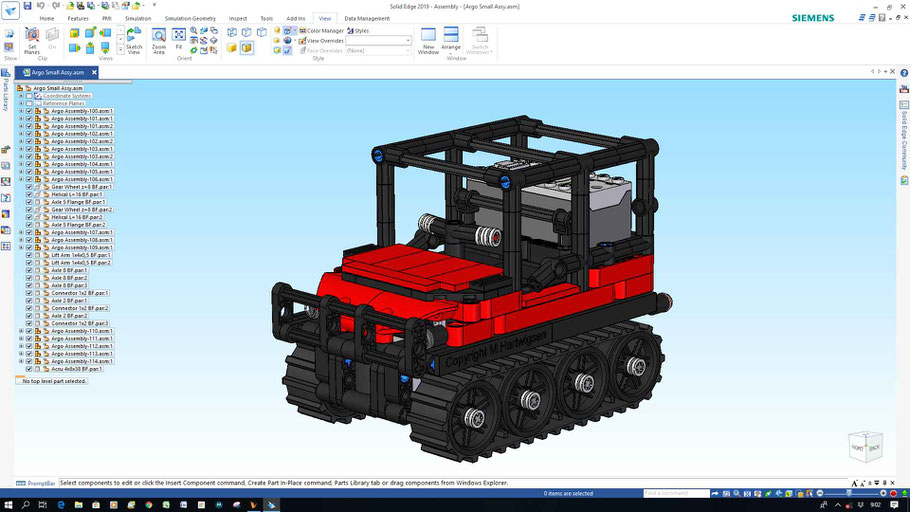Expand the Argo Assembly-102.asm:2 node

pyautogui.click(x=21, y=141)
